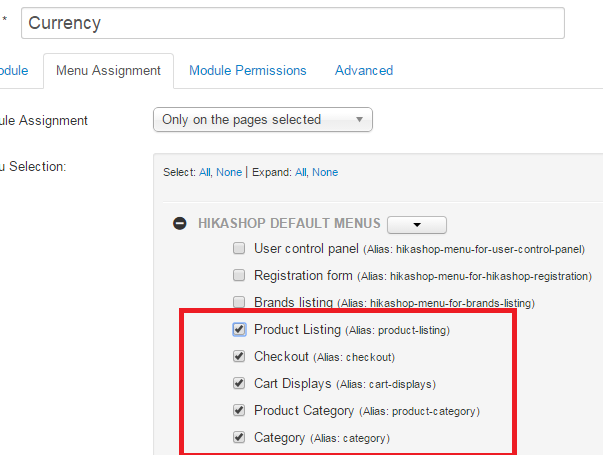Click Select All link
The height and width of the screenshot is (455, 603).
(204, 172)
